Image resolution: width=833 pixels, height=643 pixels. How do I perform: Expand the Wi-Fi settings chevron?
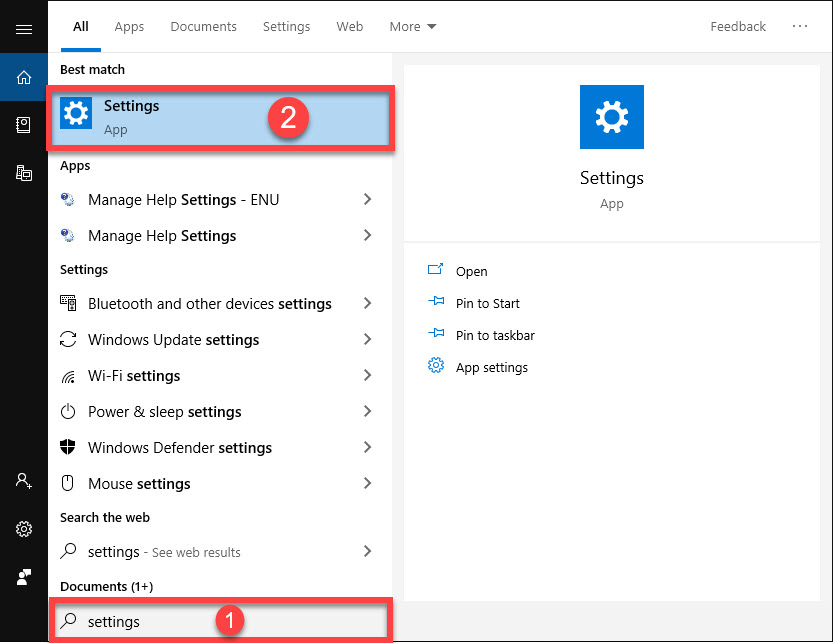coord(367,375)
